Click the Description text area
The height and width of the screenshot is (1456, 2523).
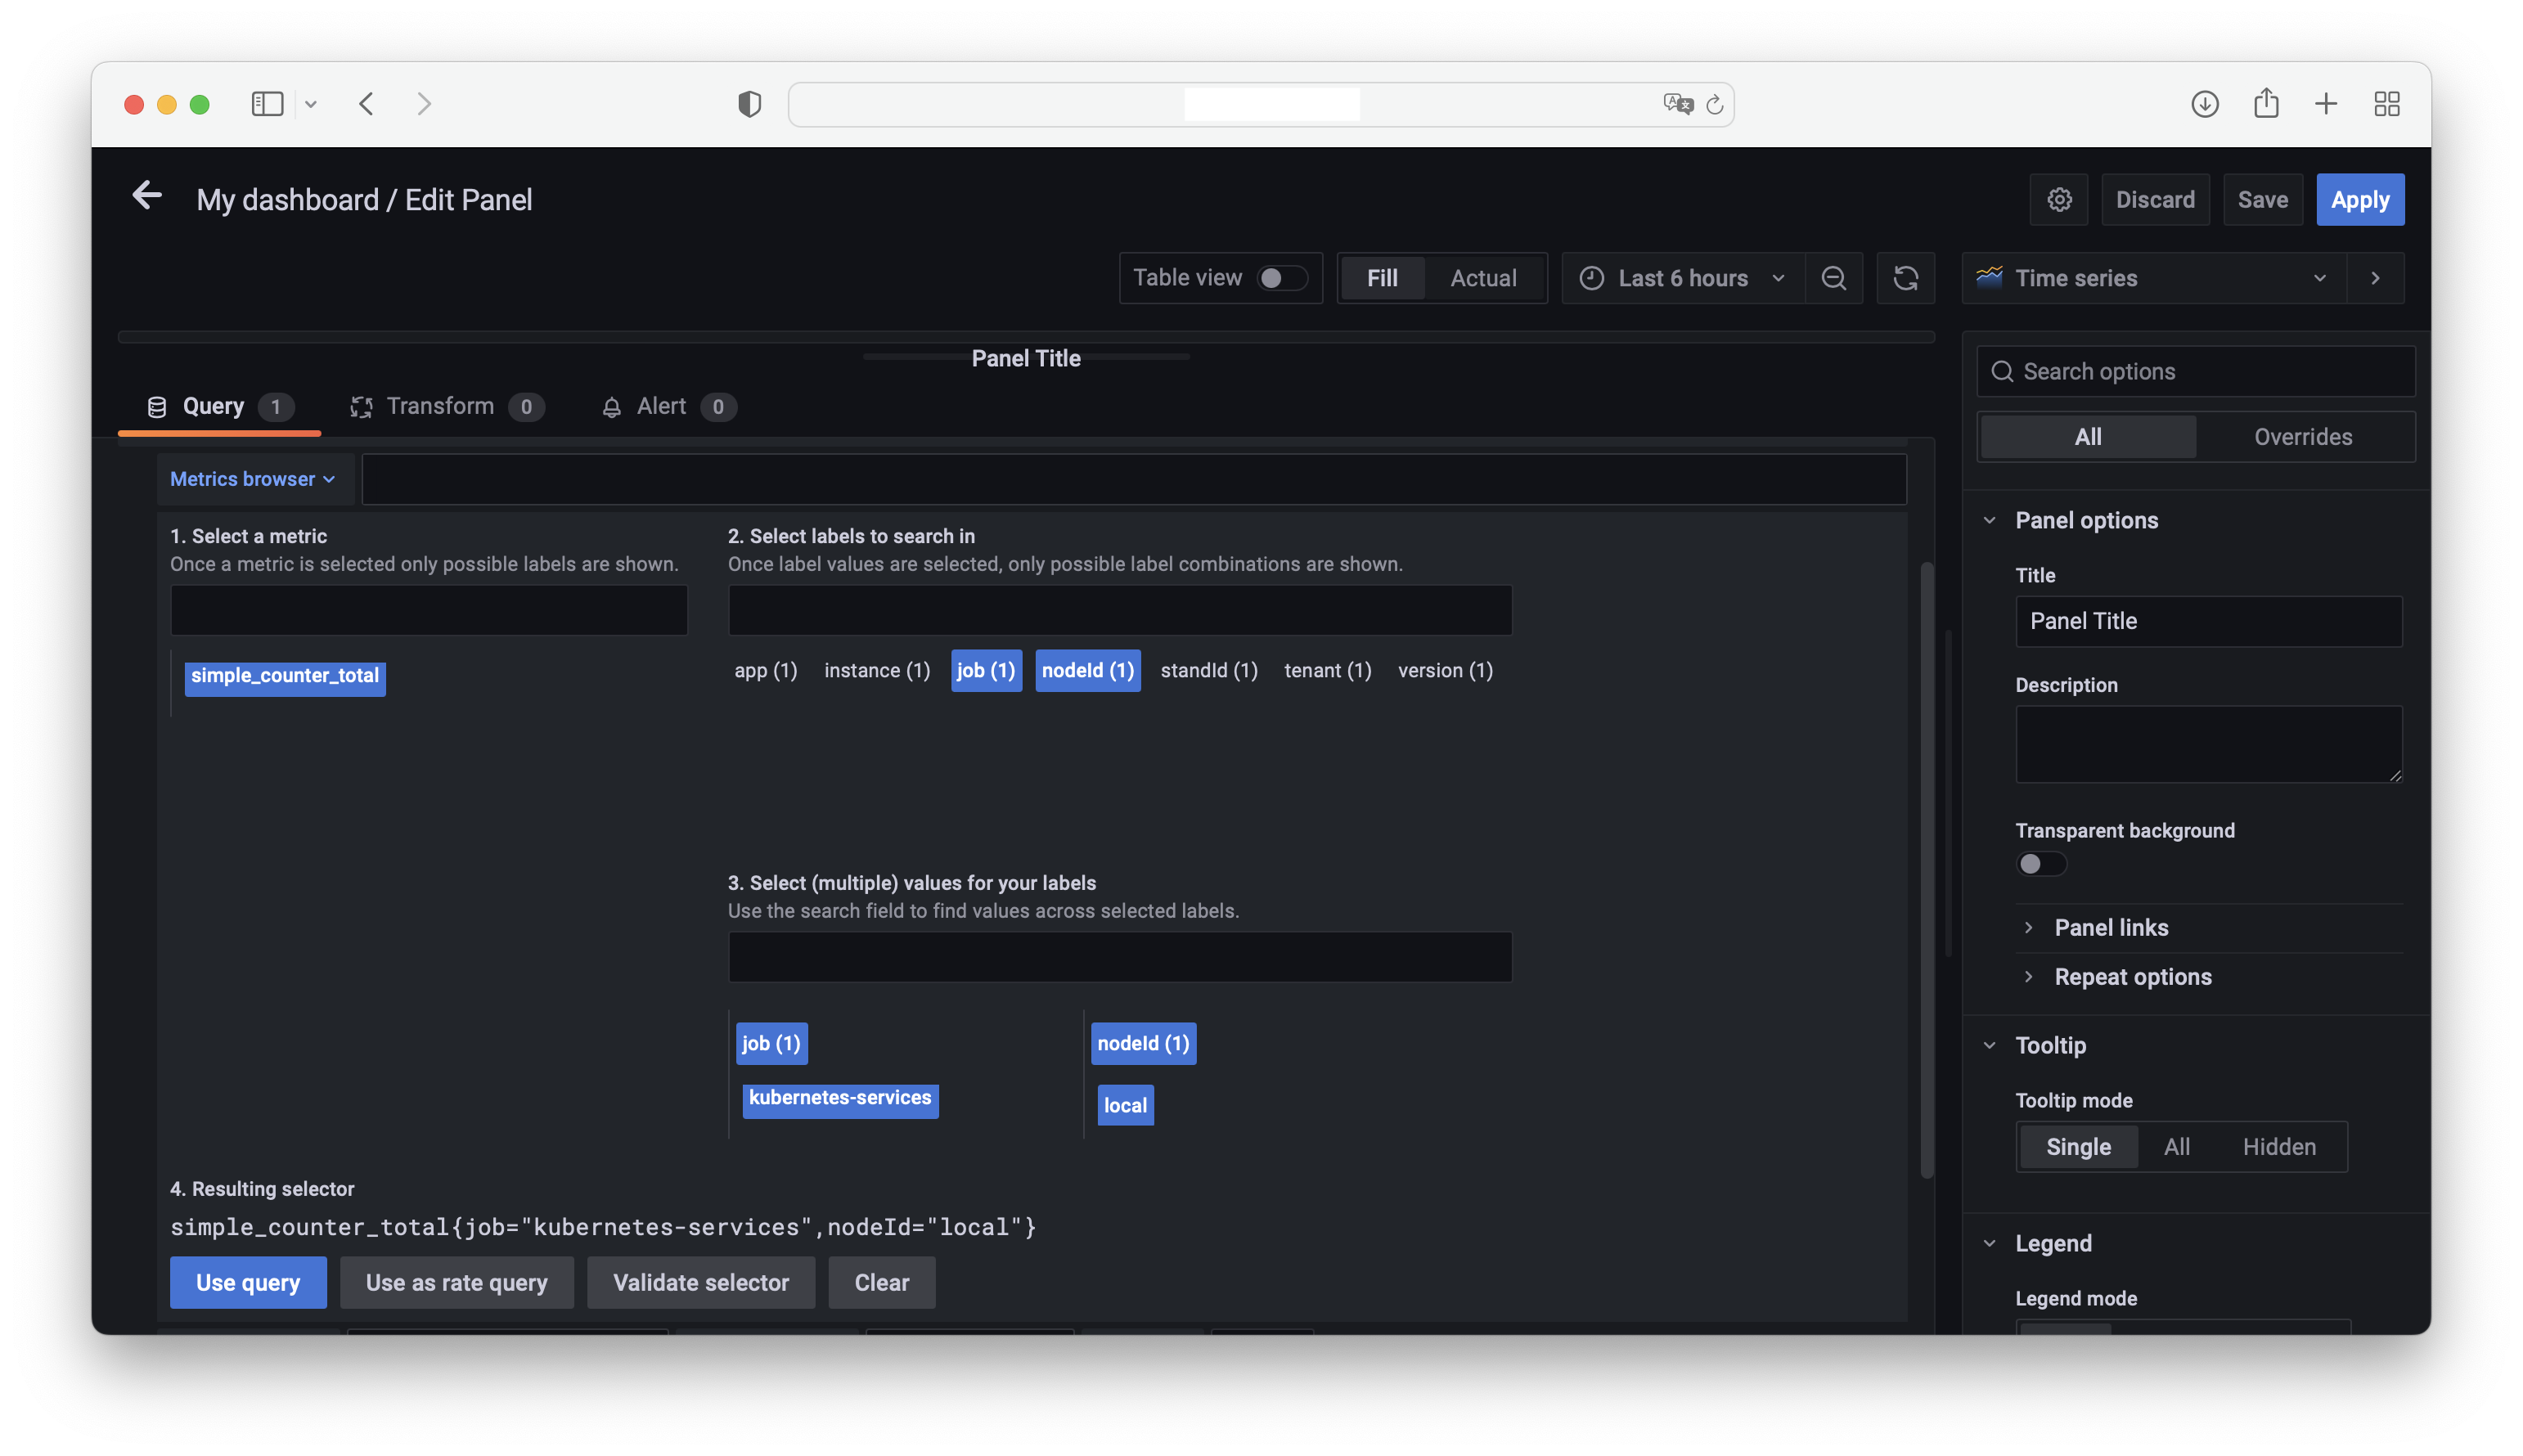point(2208,744)
